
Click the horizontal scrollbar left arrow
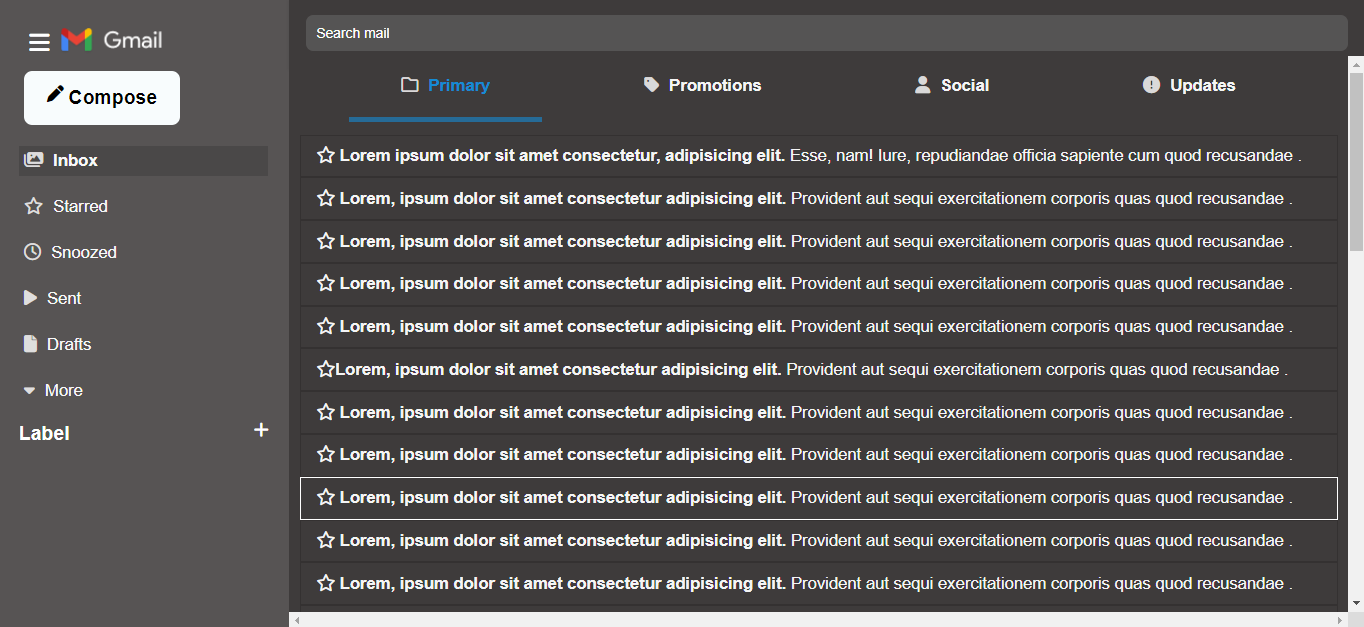[295, 620]
